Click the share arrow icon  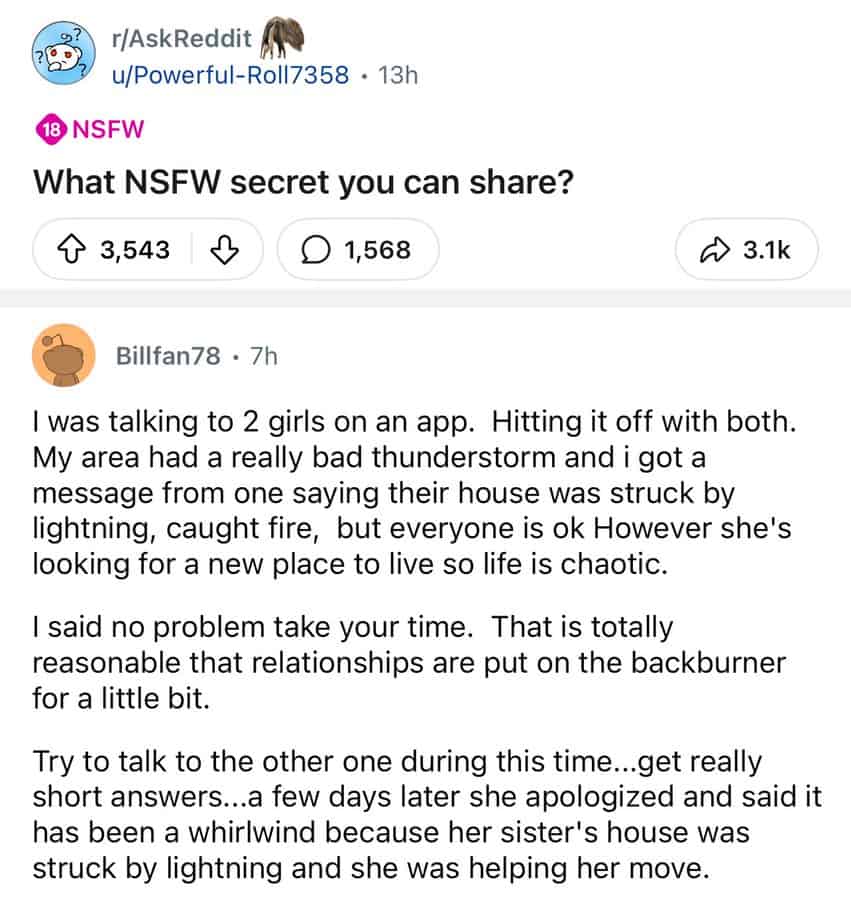pos(714,249)
